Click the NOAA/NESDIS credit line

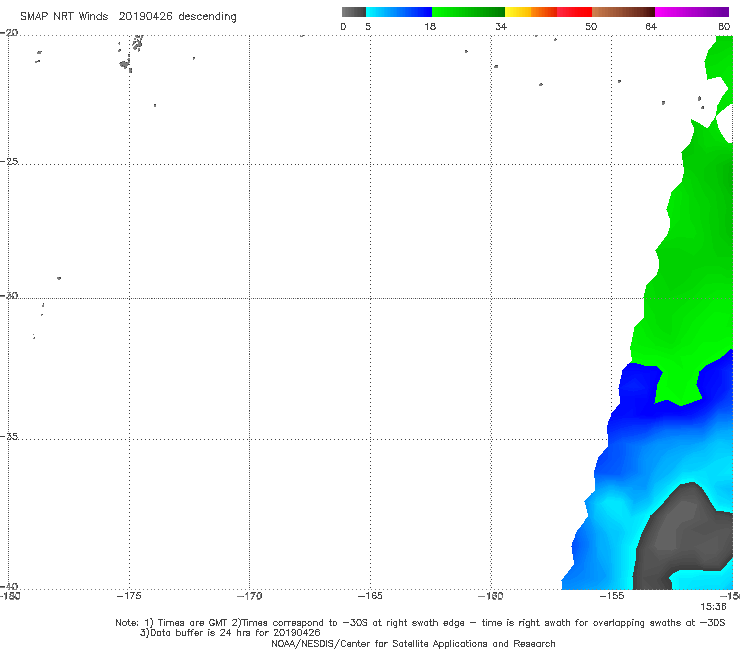coord(413,643)
